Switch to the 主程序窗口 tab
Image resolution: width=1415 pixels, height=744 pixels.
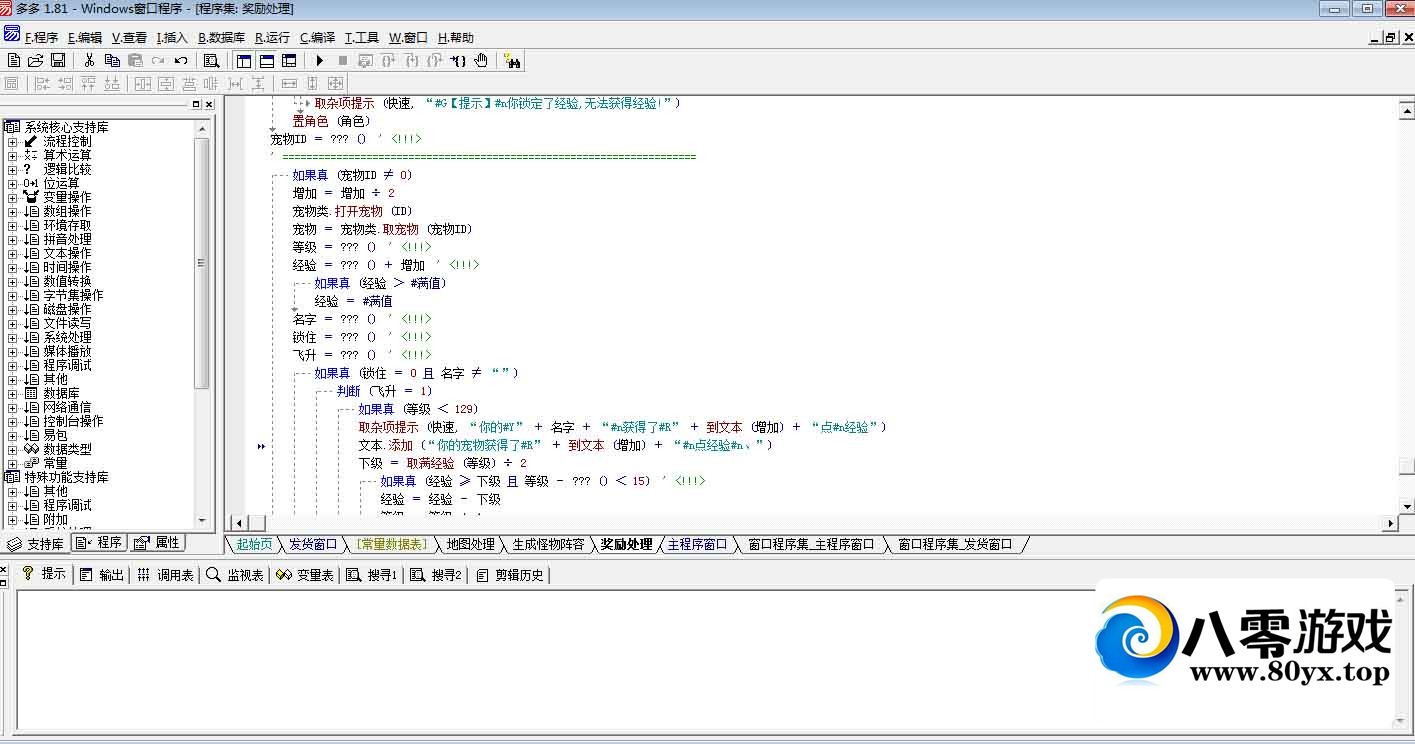[698, 544]
